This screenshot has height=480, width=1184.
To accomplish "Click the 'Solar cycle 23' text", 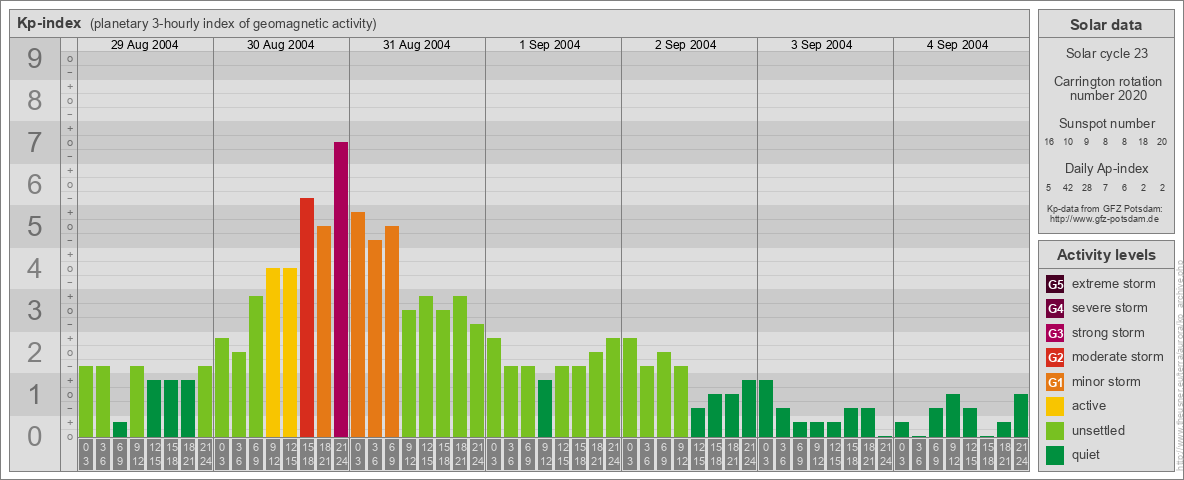I will [x=1105, y=54].
